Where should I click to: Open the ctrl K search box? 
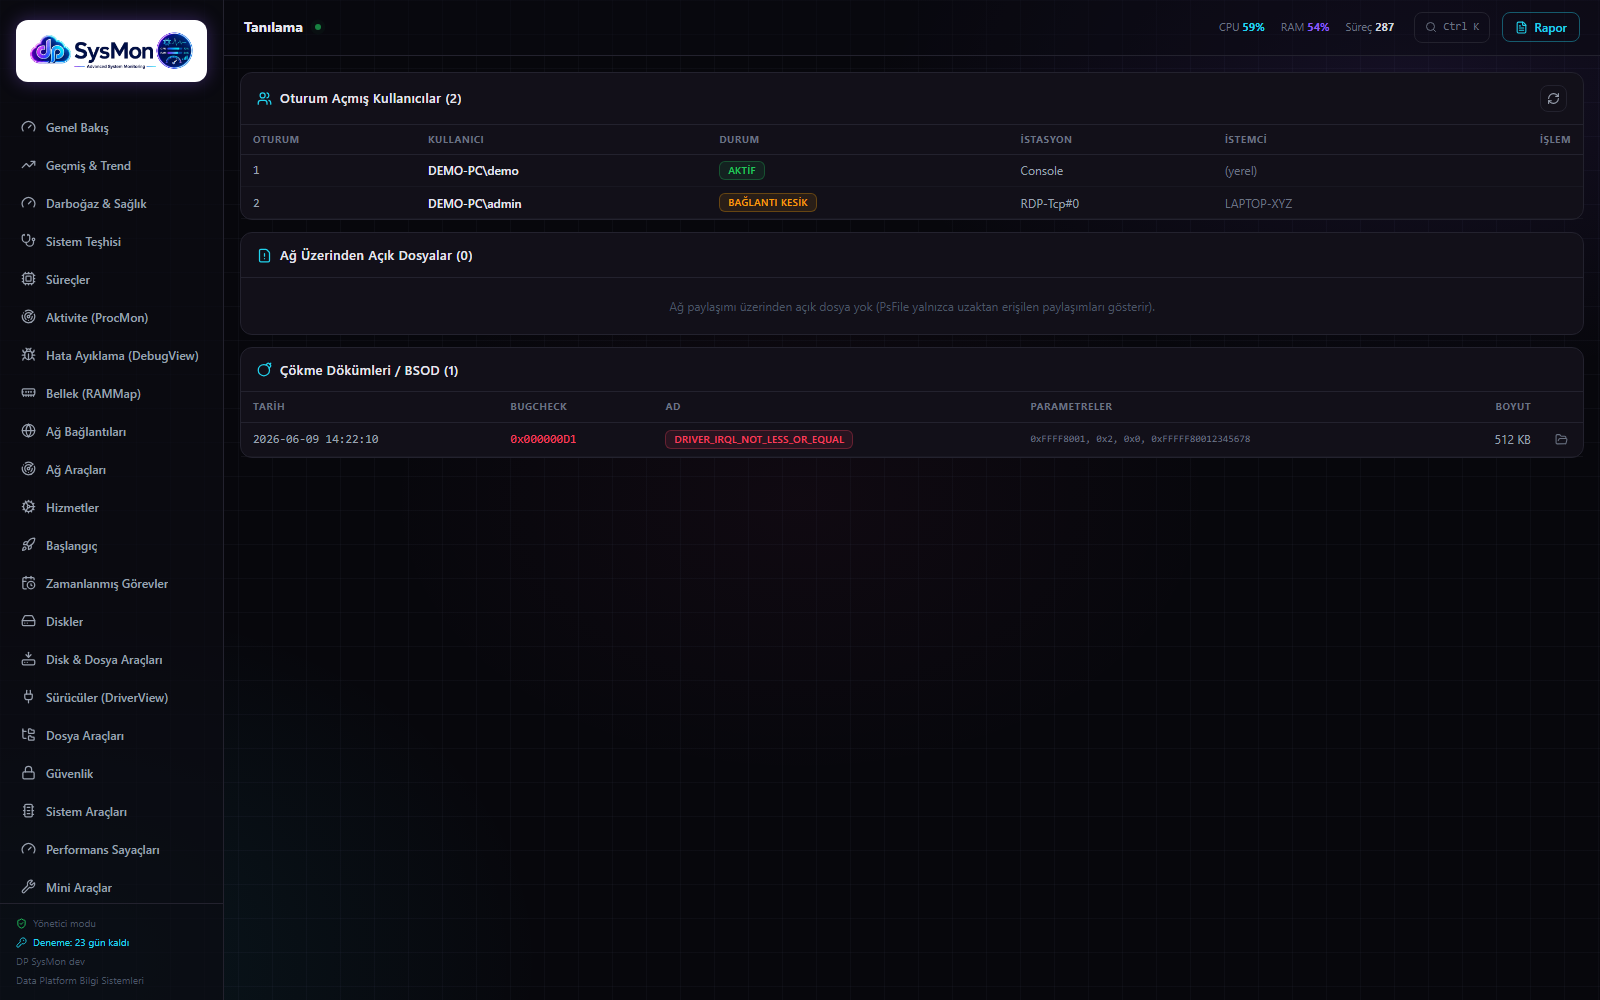click(1451, 27)
